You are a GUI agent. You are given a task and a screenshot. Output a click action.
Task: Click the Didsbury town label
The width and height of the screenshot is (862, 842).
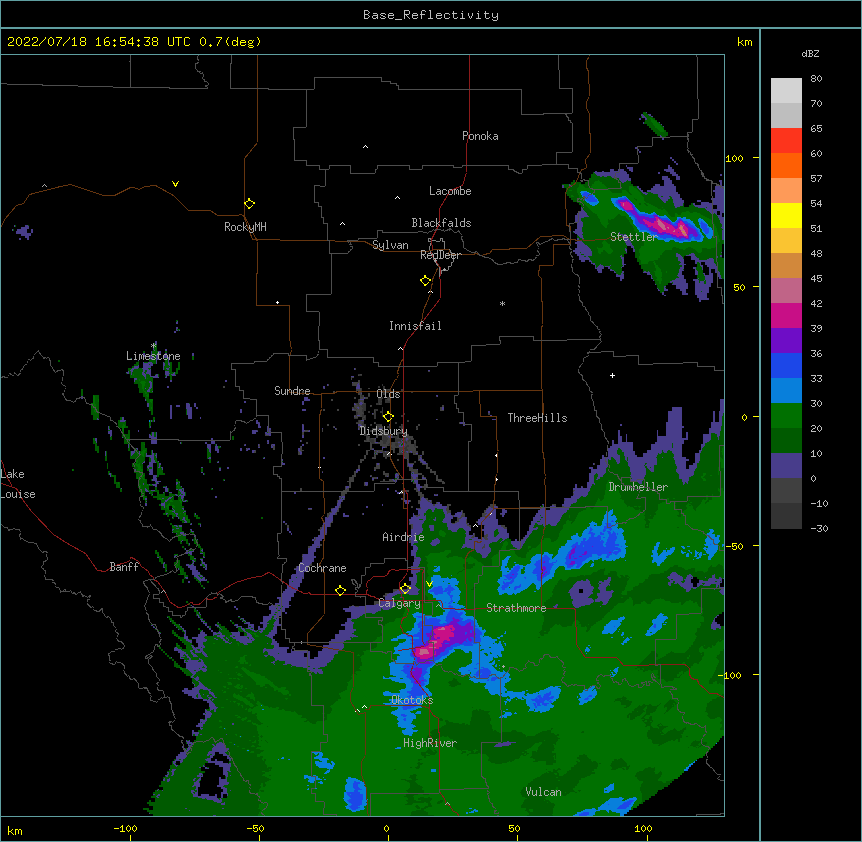(383, 431)
